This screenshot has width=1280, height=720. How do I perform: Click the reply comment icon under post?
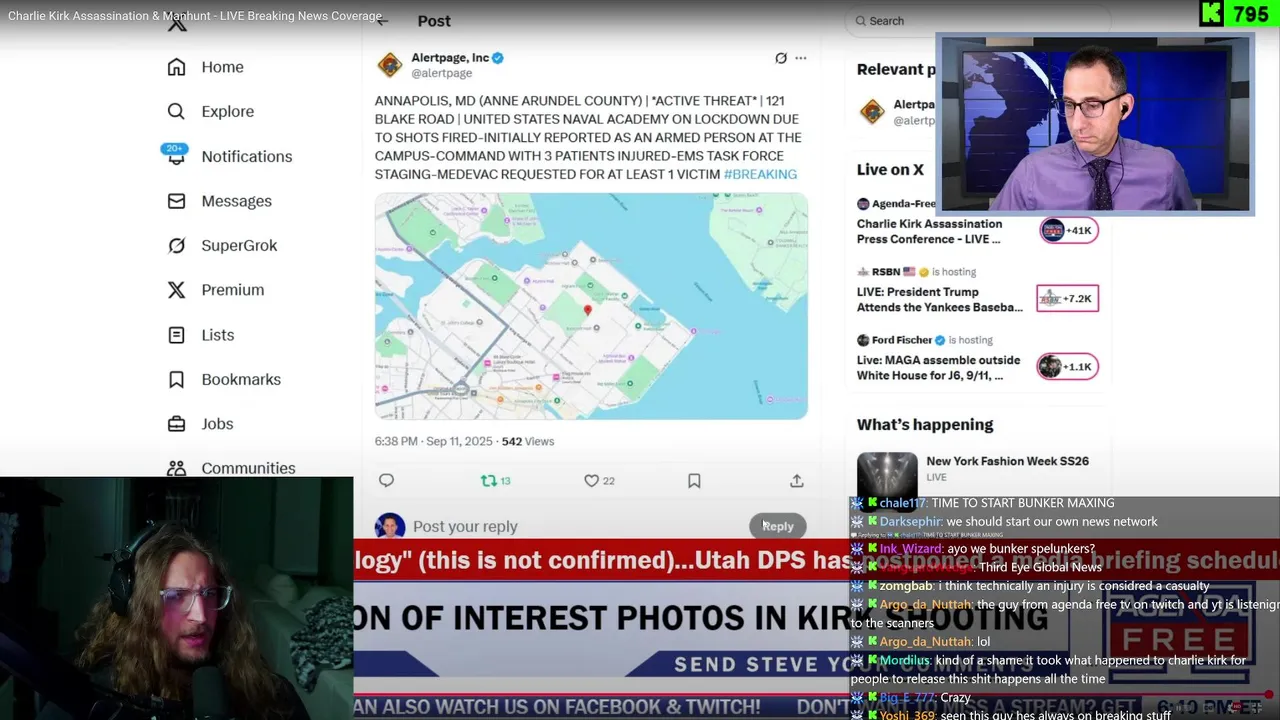click(386, 481)
